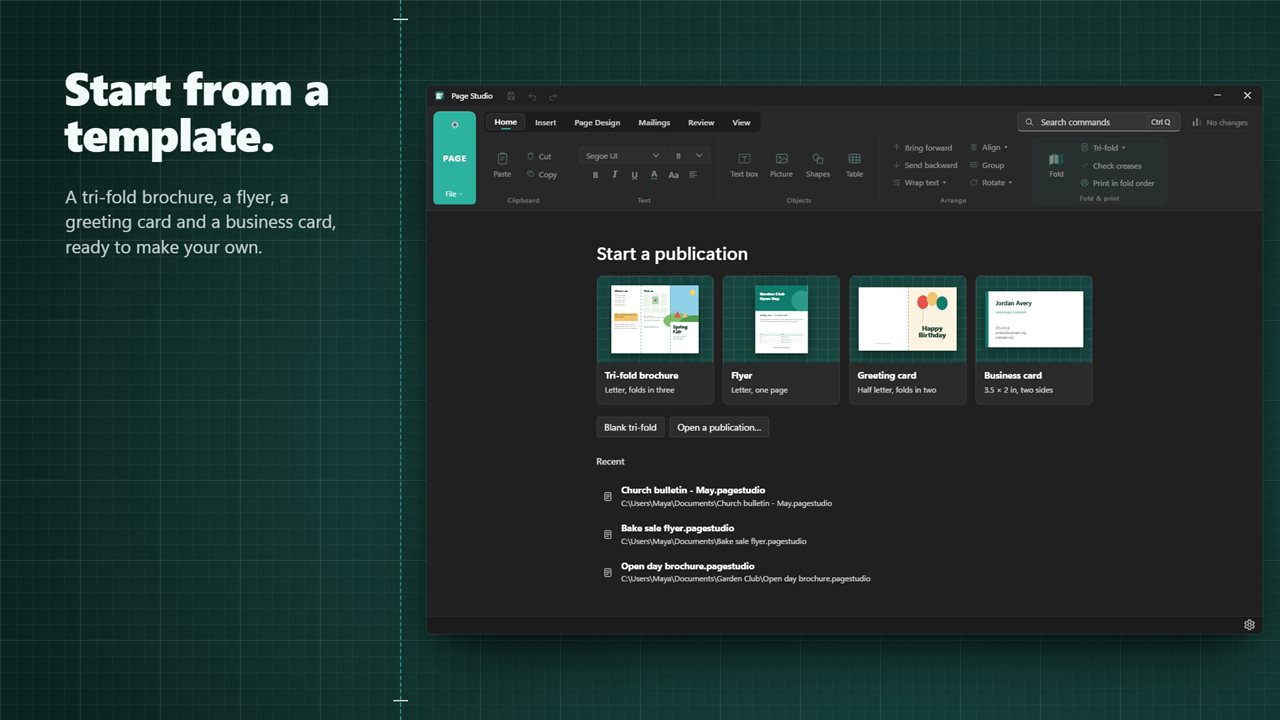Click the Blank tri-fold button

pyautogui.click(x=630, y=428)
